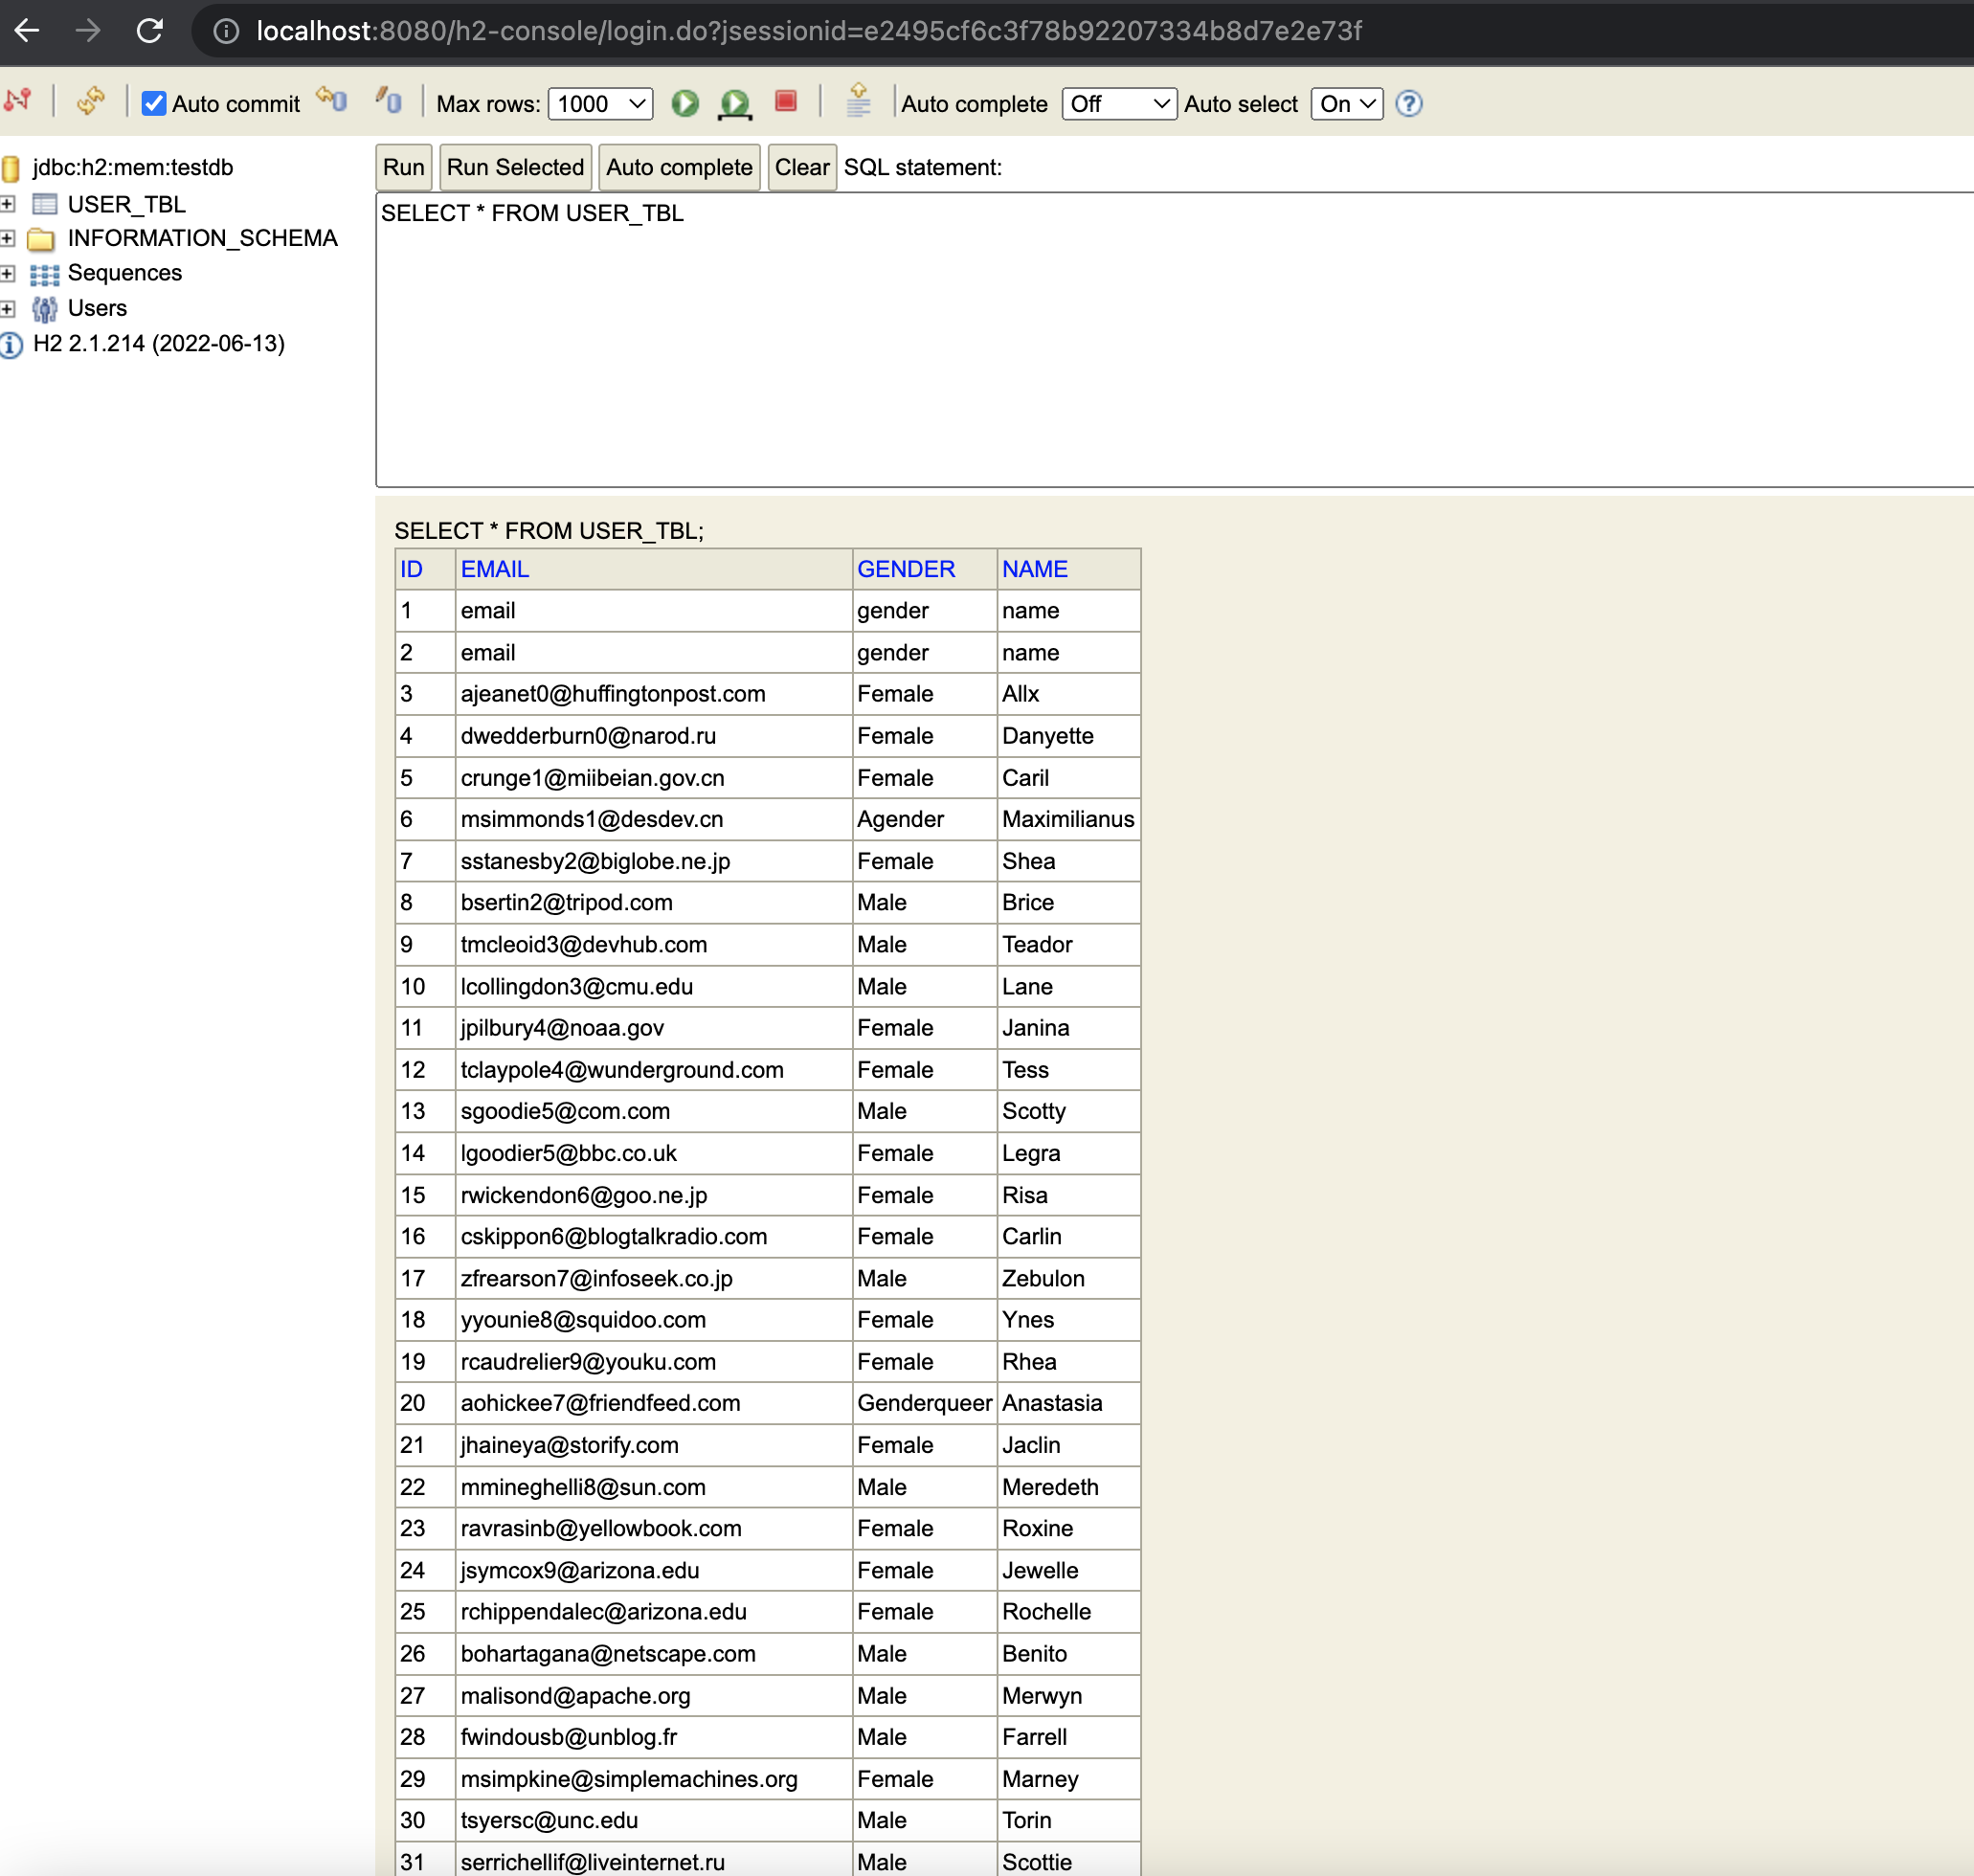
Task: Disconnect from the database
Action: tap(17, 102)
